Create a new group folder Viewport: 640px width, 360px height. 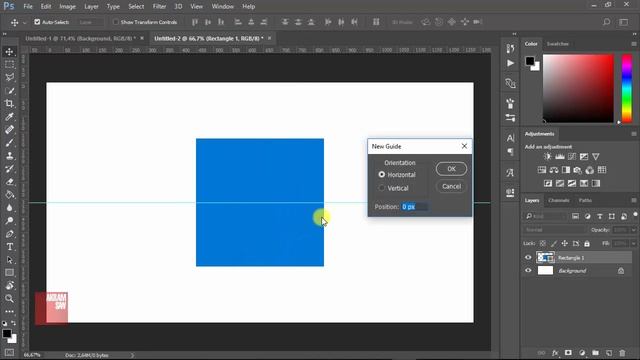pos(596,353)
